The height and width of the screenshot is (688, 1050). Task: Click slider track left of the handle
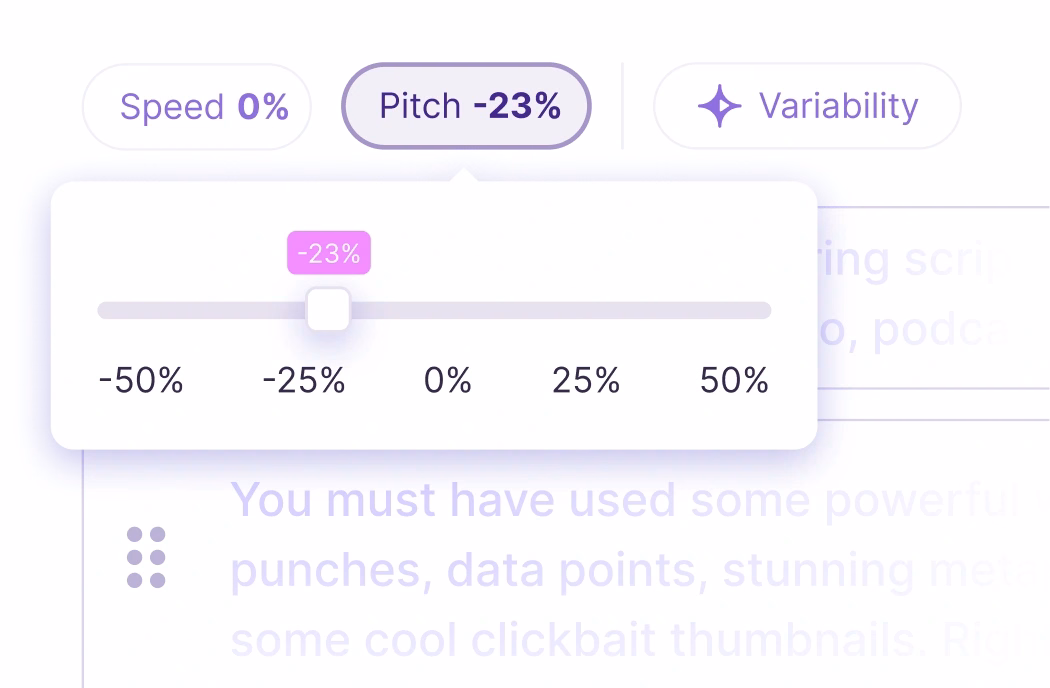(200, 310)
